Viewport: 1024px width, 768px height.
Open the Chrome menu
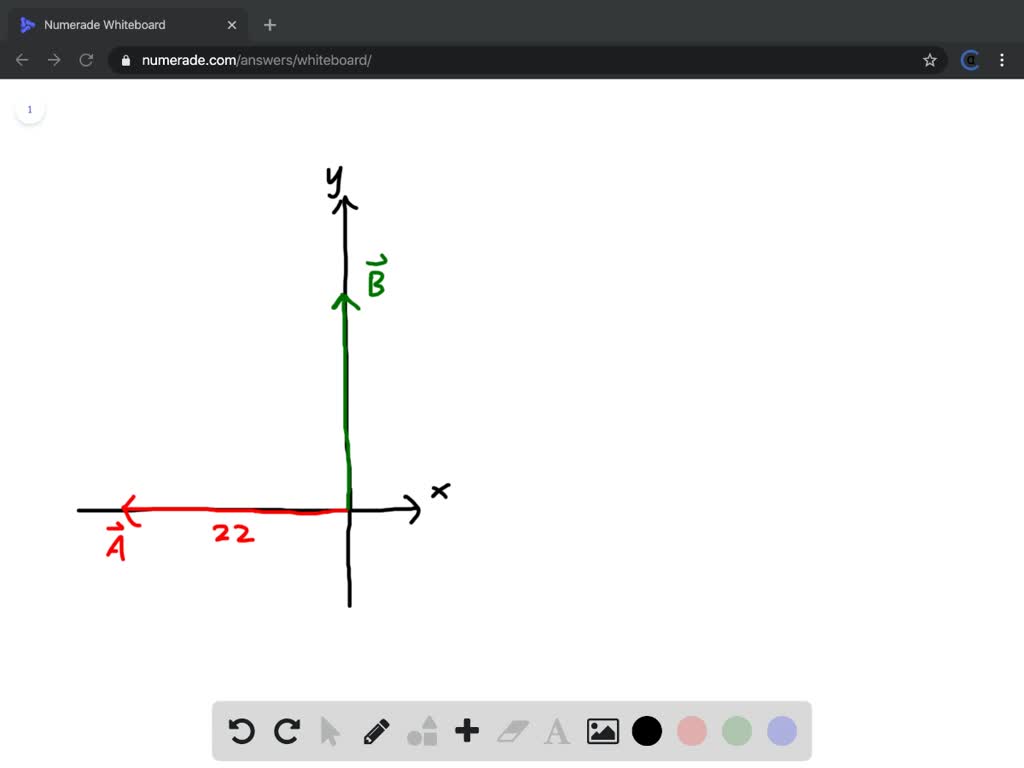(x=1003, y=60)
